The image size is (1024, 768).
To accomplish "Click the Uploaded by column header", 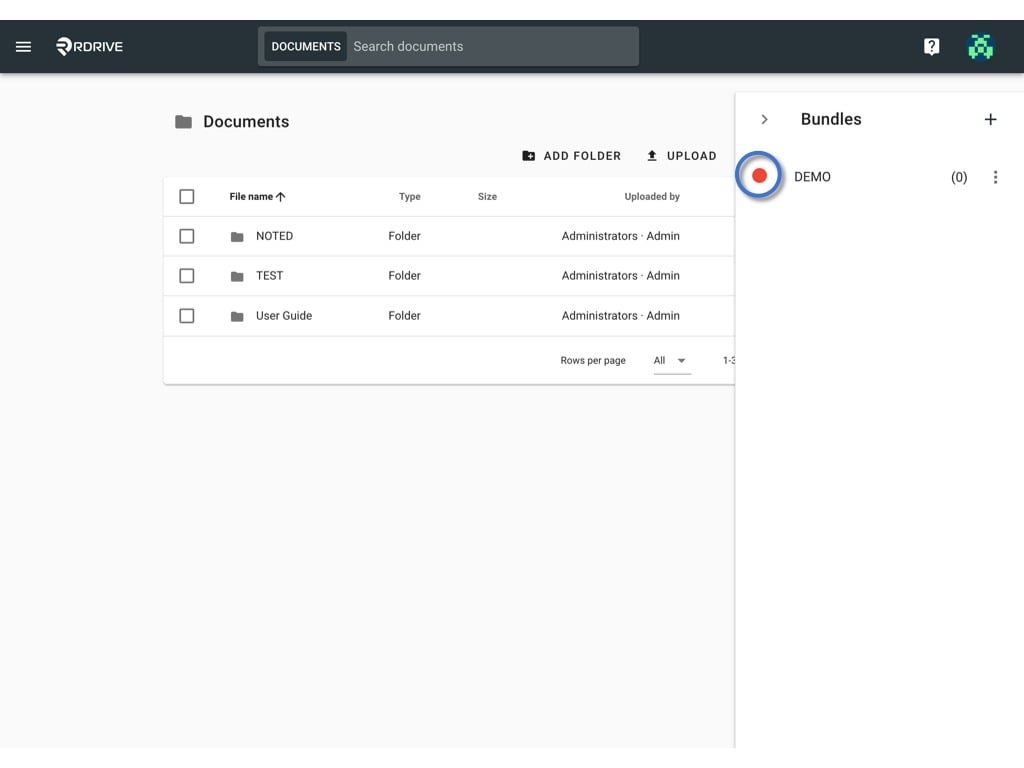I will 652,197.
